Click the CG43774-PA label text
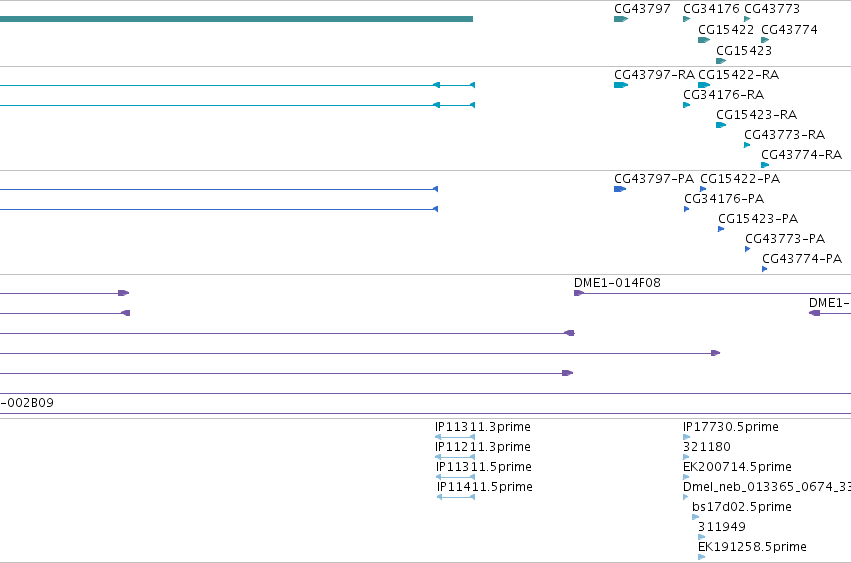Image resolution: width=851 pixels, height=563 pixels. 802,259
